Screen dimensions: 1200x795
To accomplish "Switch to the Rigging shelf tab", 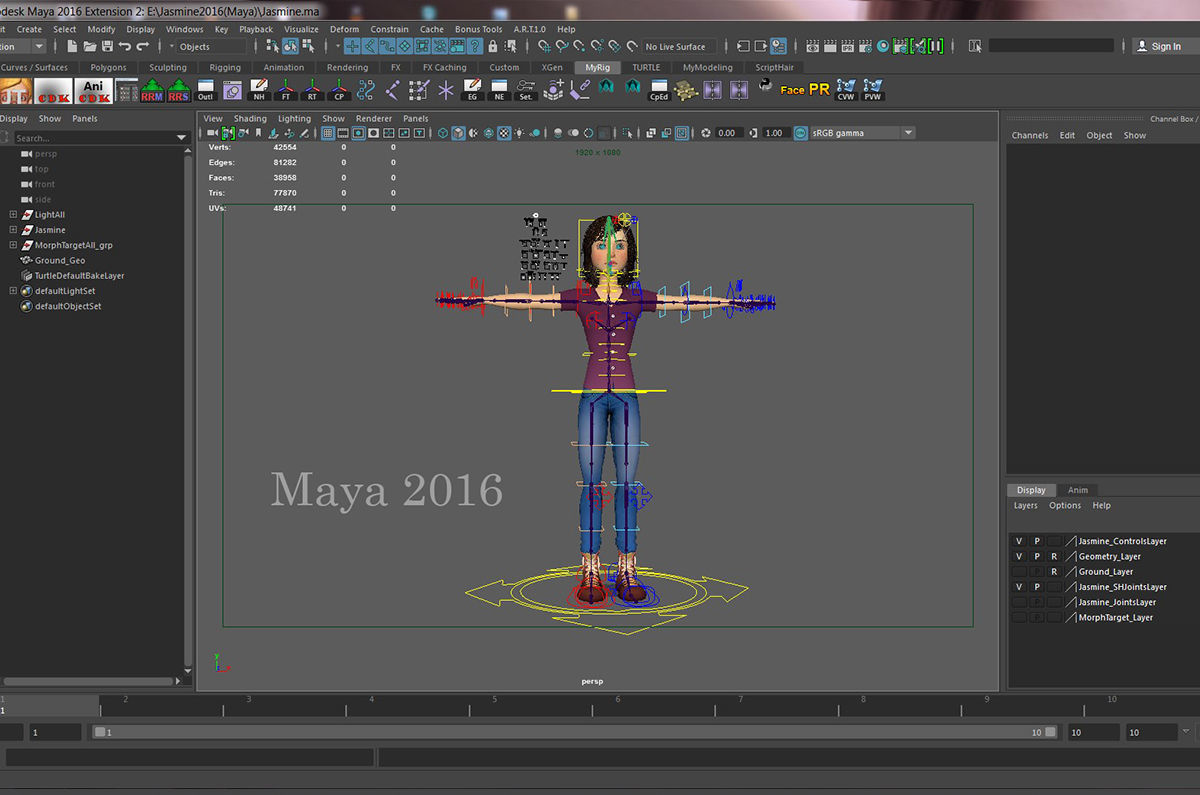I will [x=225, y=68].
